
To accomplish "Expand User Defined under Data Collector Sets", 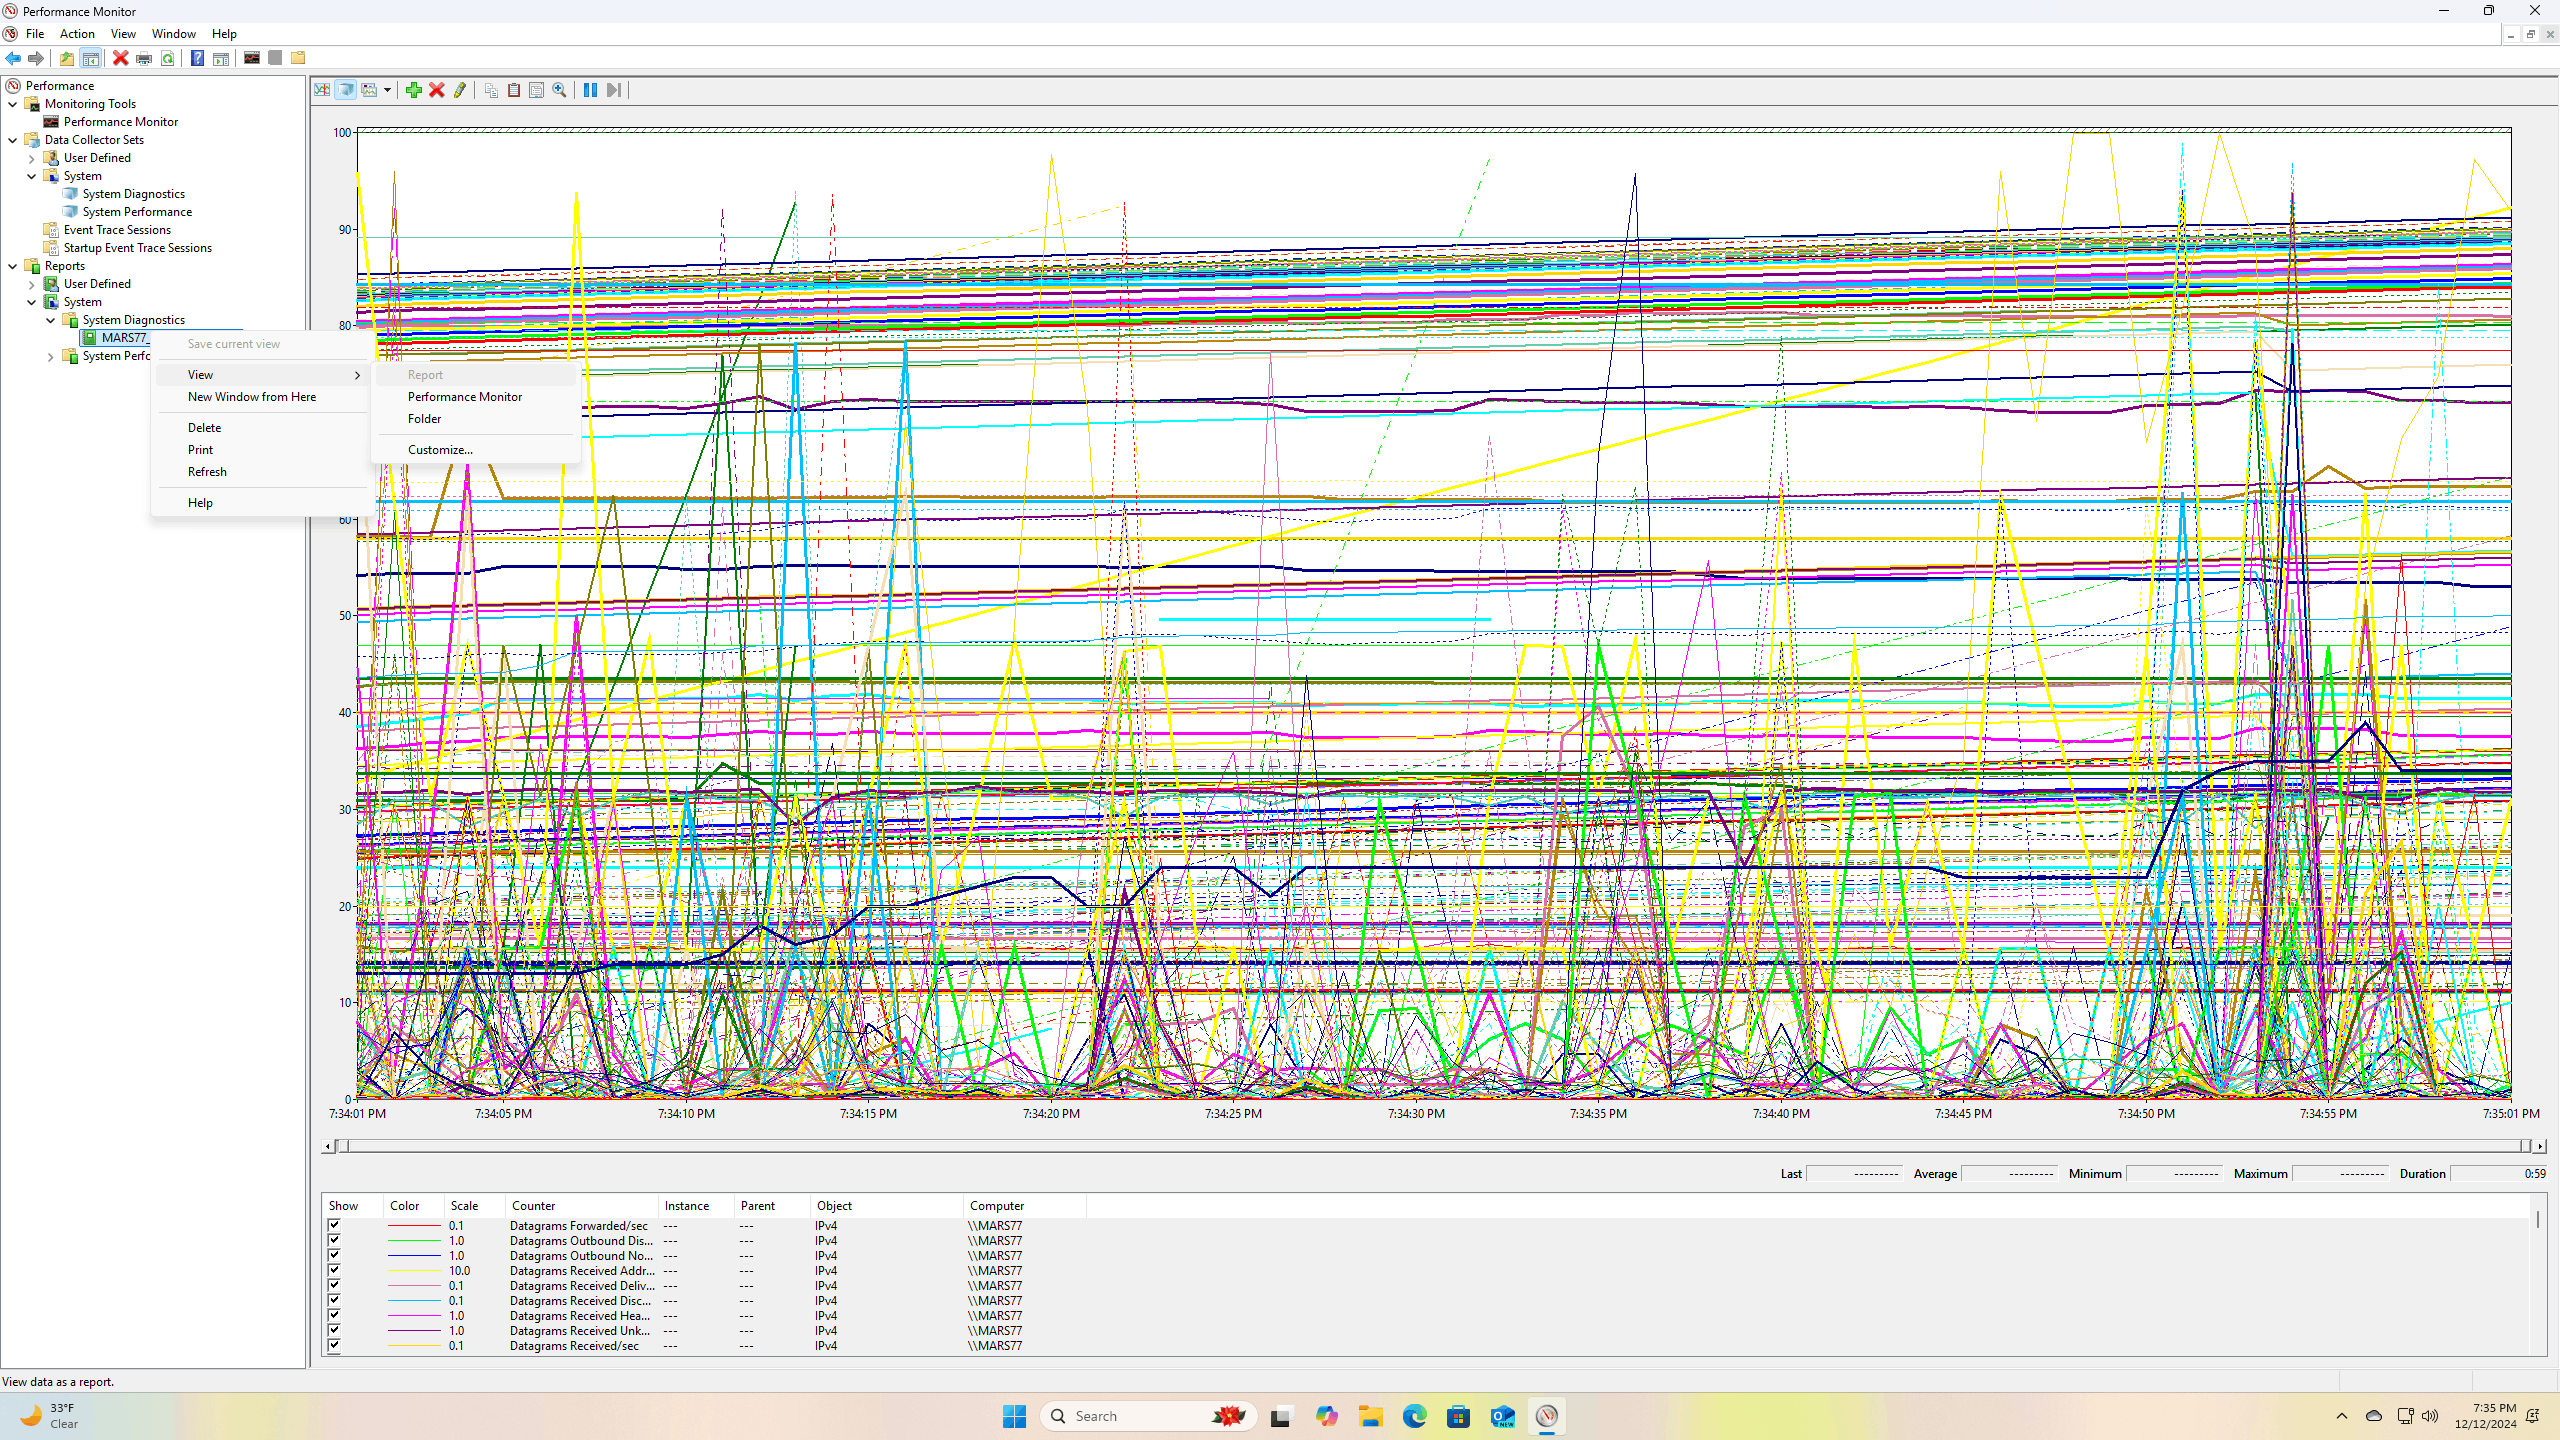I will point(31,158).
